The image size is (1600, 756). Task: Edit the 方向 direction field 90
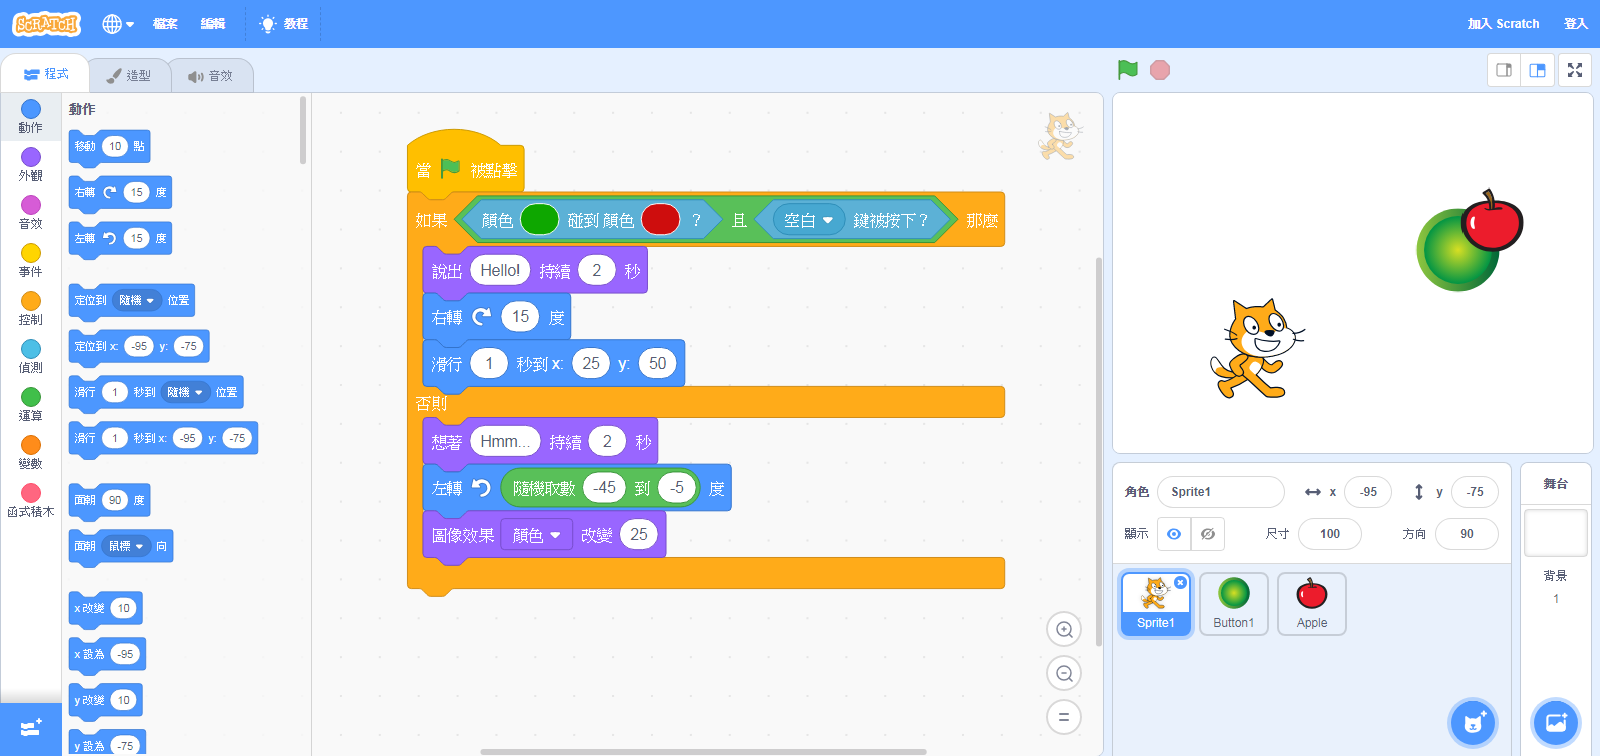click(1467, 534)
